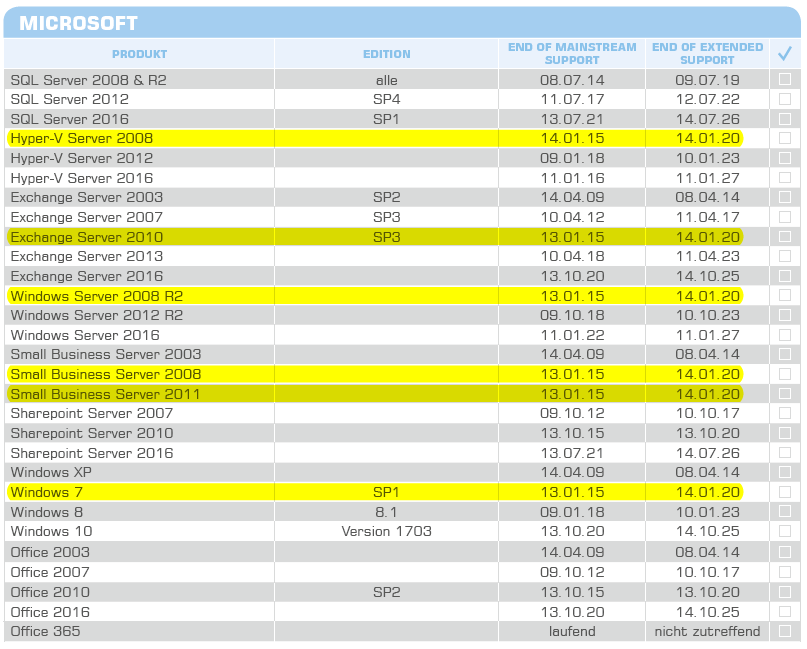Click the Sharepoint Server 2007 product name
The image size is (807, 649).
tap(92, 413)
